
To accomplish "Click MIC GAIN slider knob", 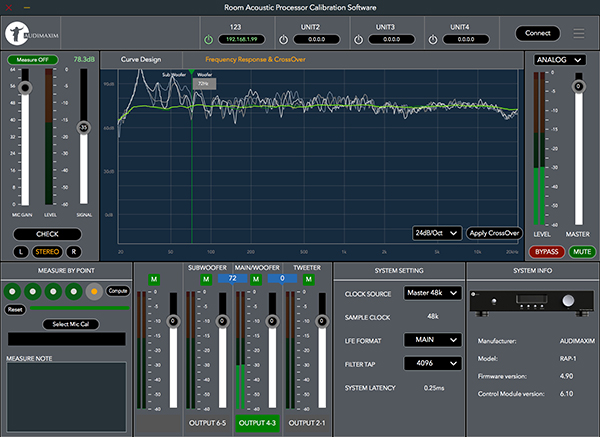I will coord(25,88).
